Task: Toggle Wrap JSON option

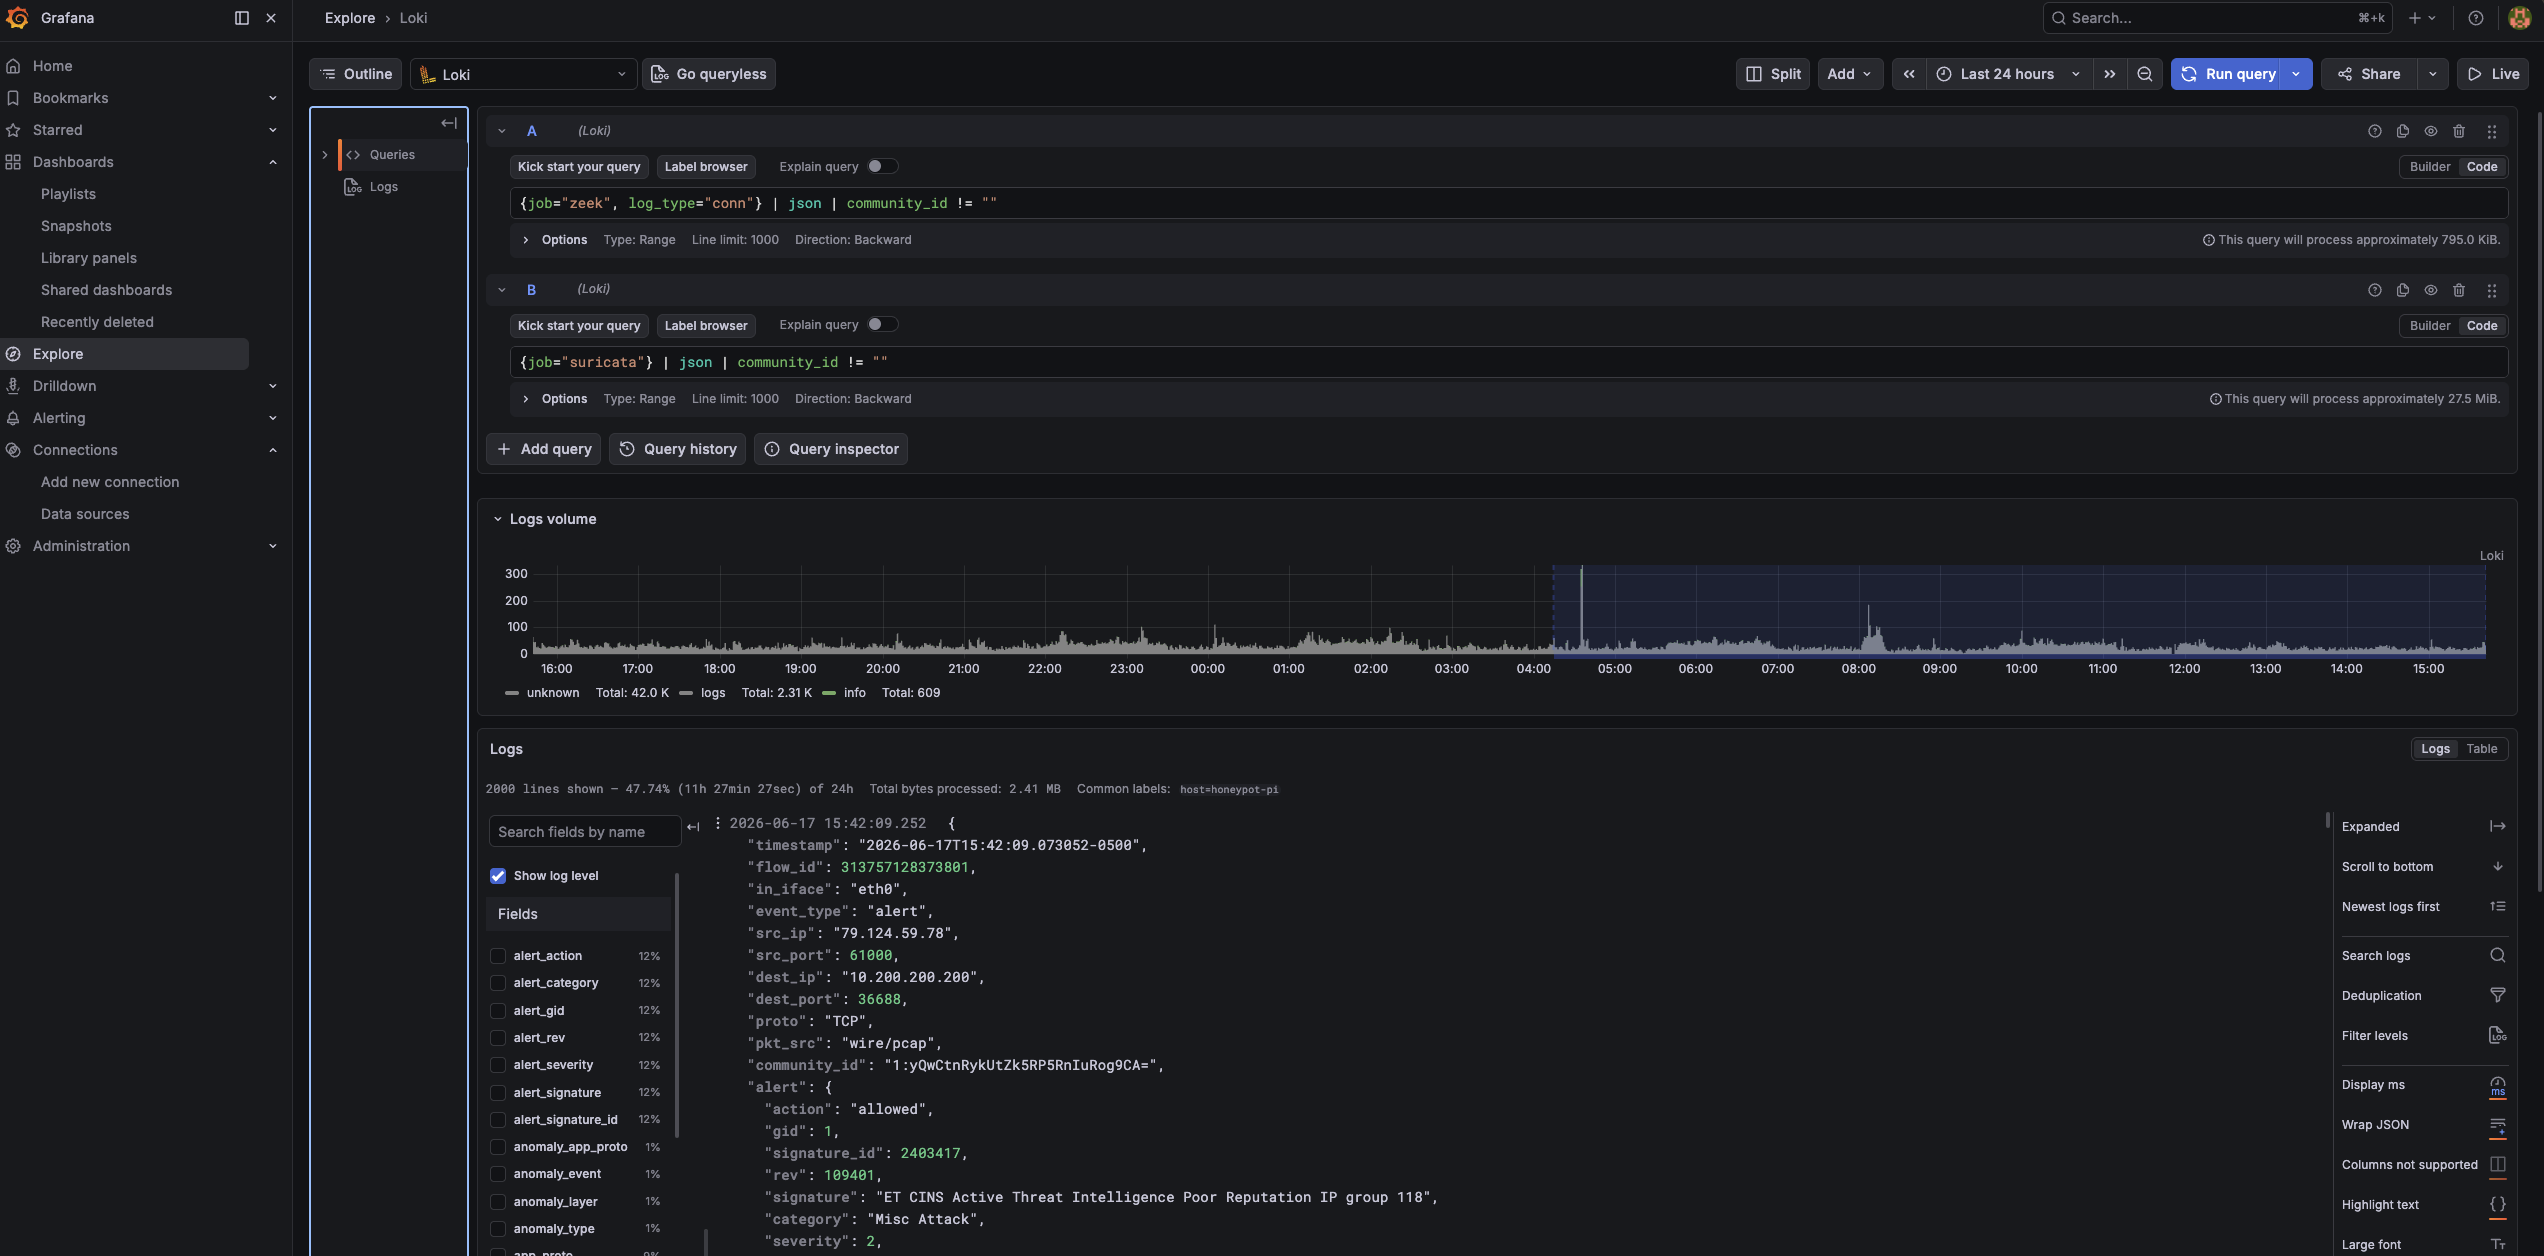Action: (2423, 1125)
